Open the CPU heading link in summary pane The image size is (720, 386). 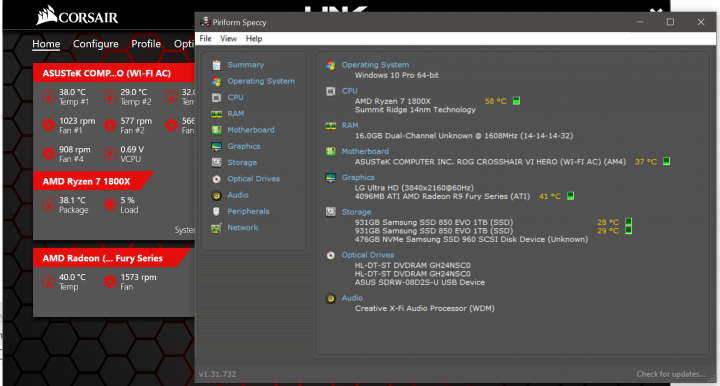pos(349,91)
